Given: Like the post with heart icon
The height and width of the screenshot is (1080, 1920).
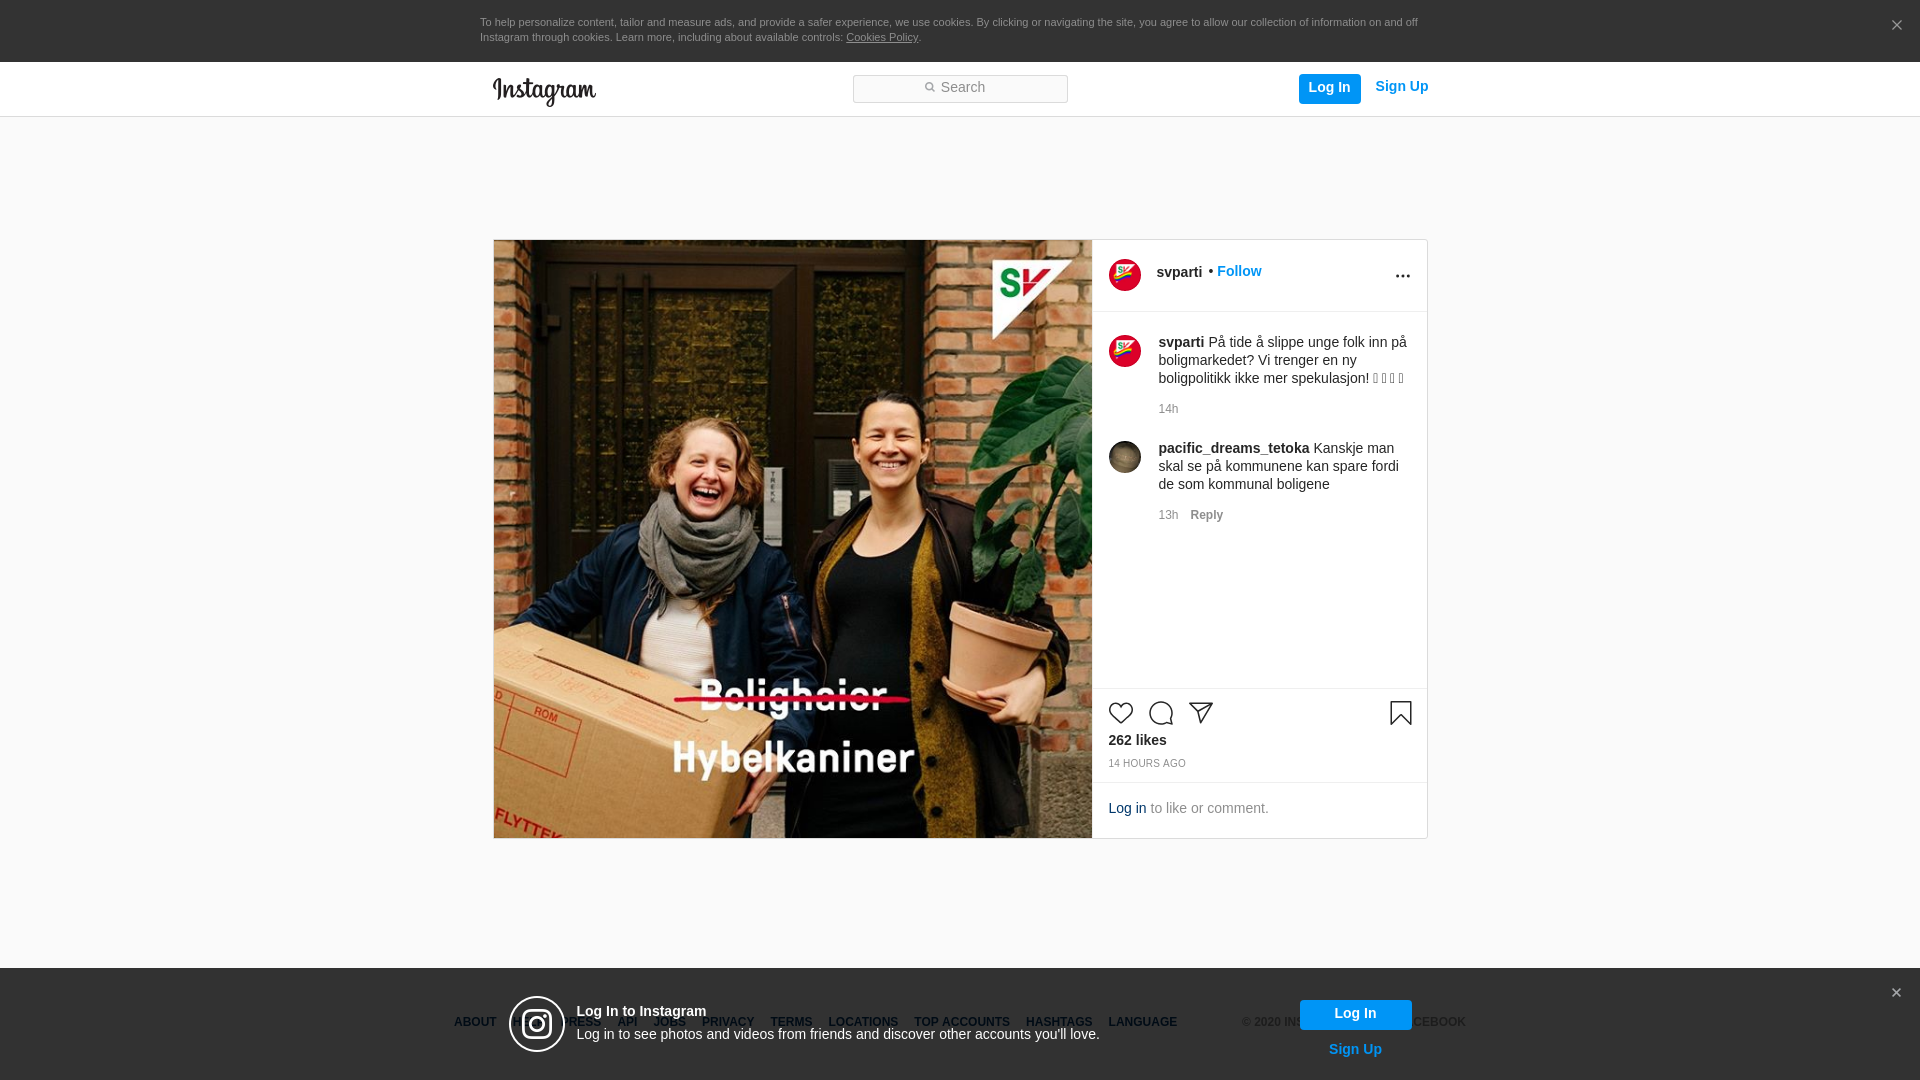Looking at the screenshot, I should [1121, 713].
